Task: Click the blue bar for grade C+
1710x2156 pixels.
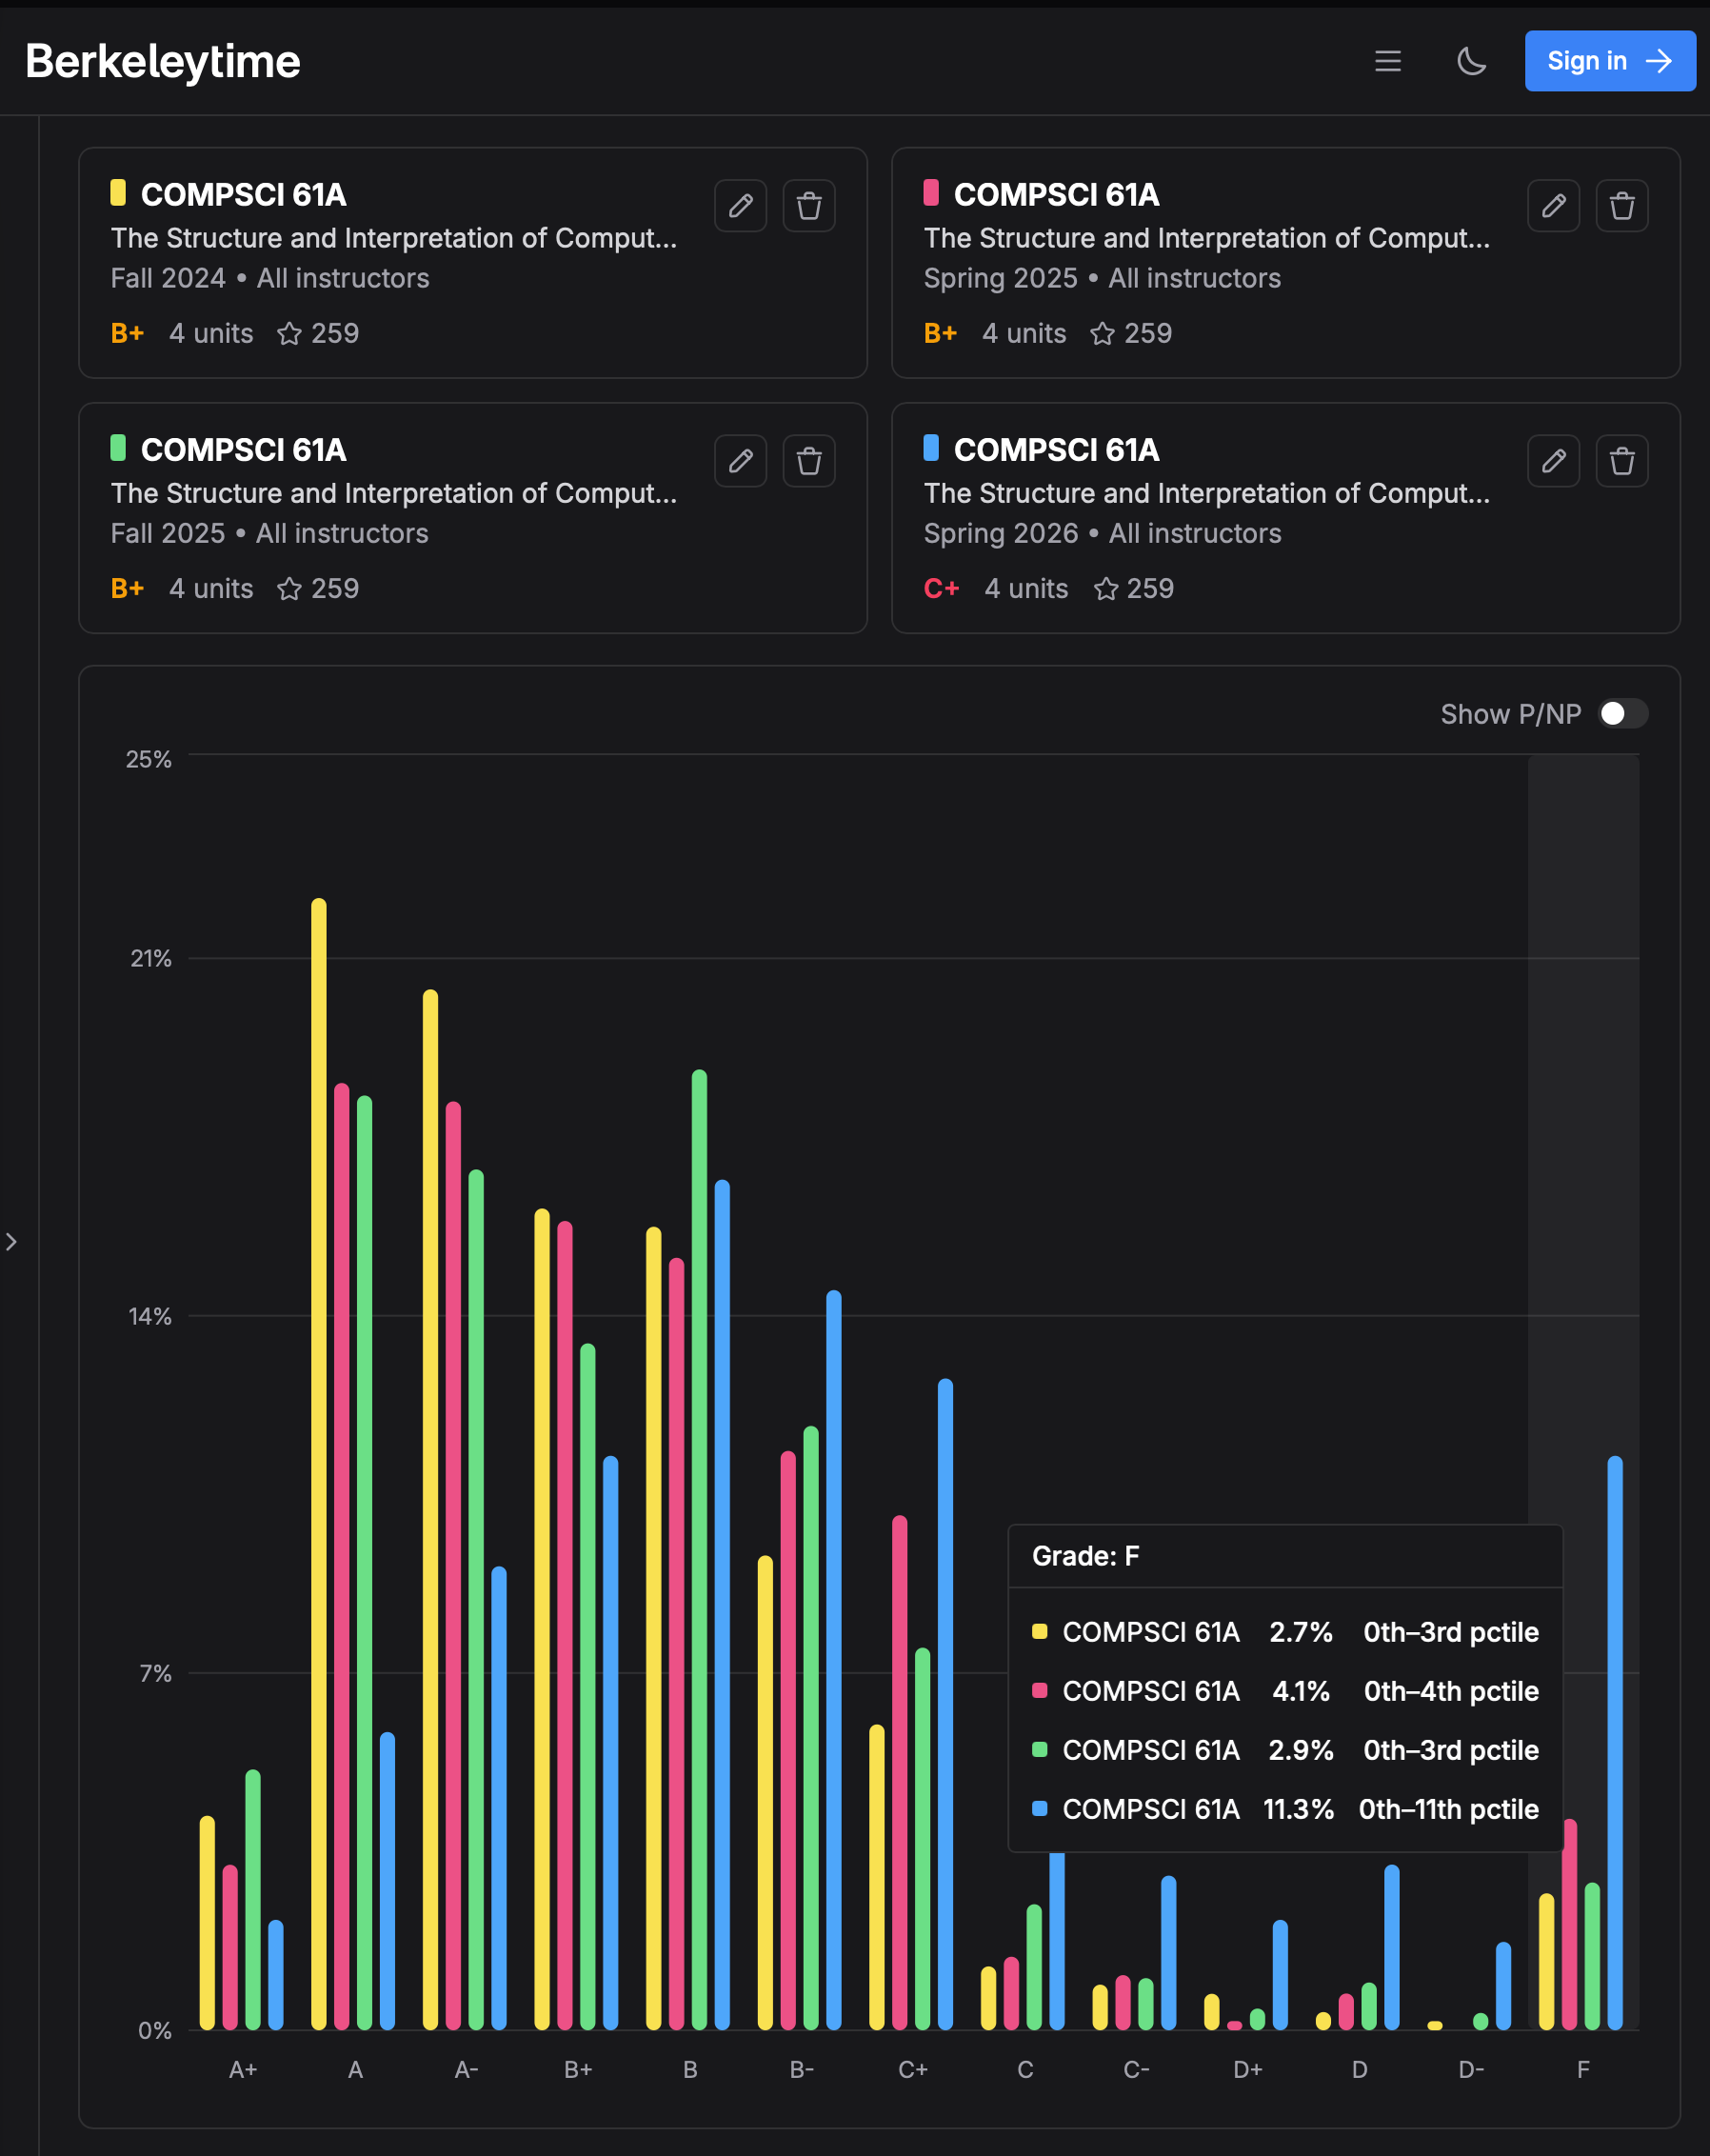Action: pos(945,1704)
